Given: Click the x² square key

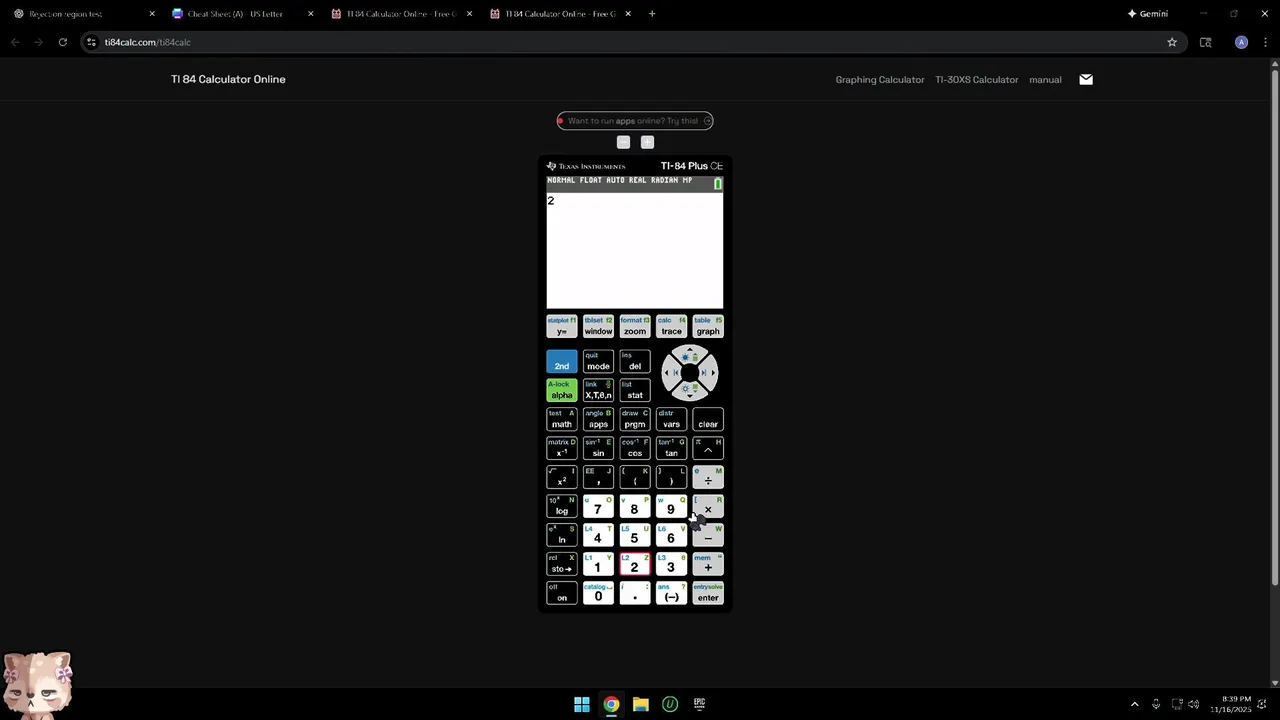Looking at the screenshot, I should point(562,478).
